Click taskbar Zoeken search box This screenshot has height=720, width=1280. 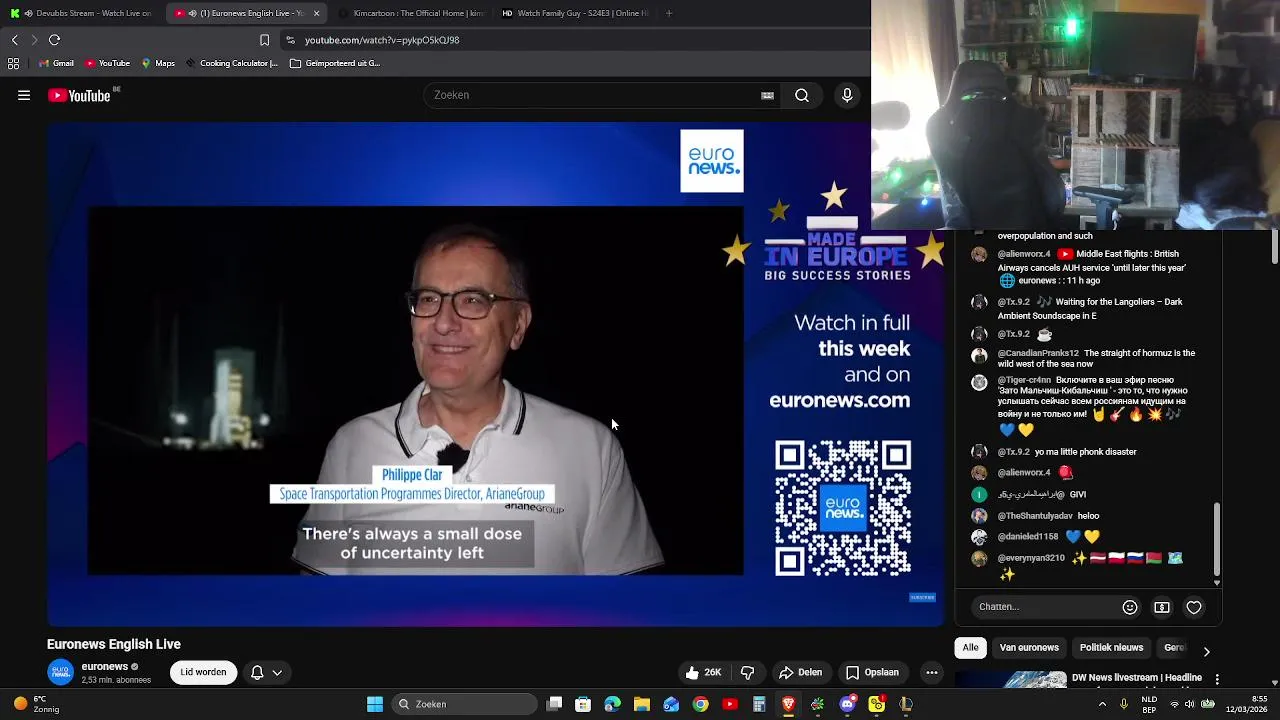click(x=464, y=704)
